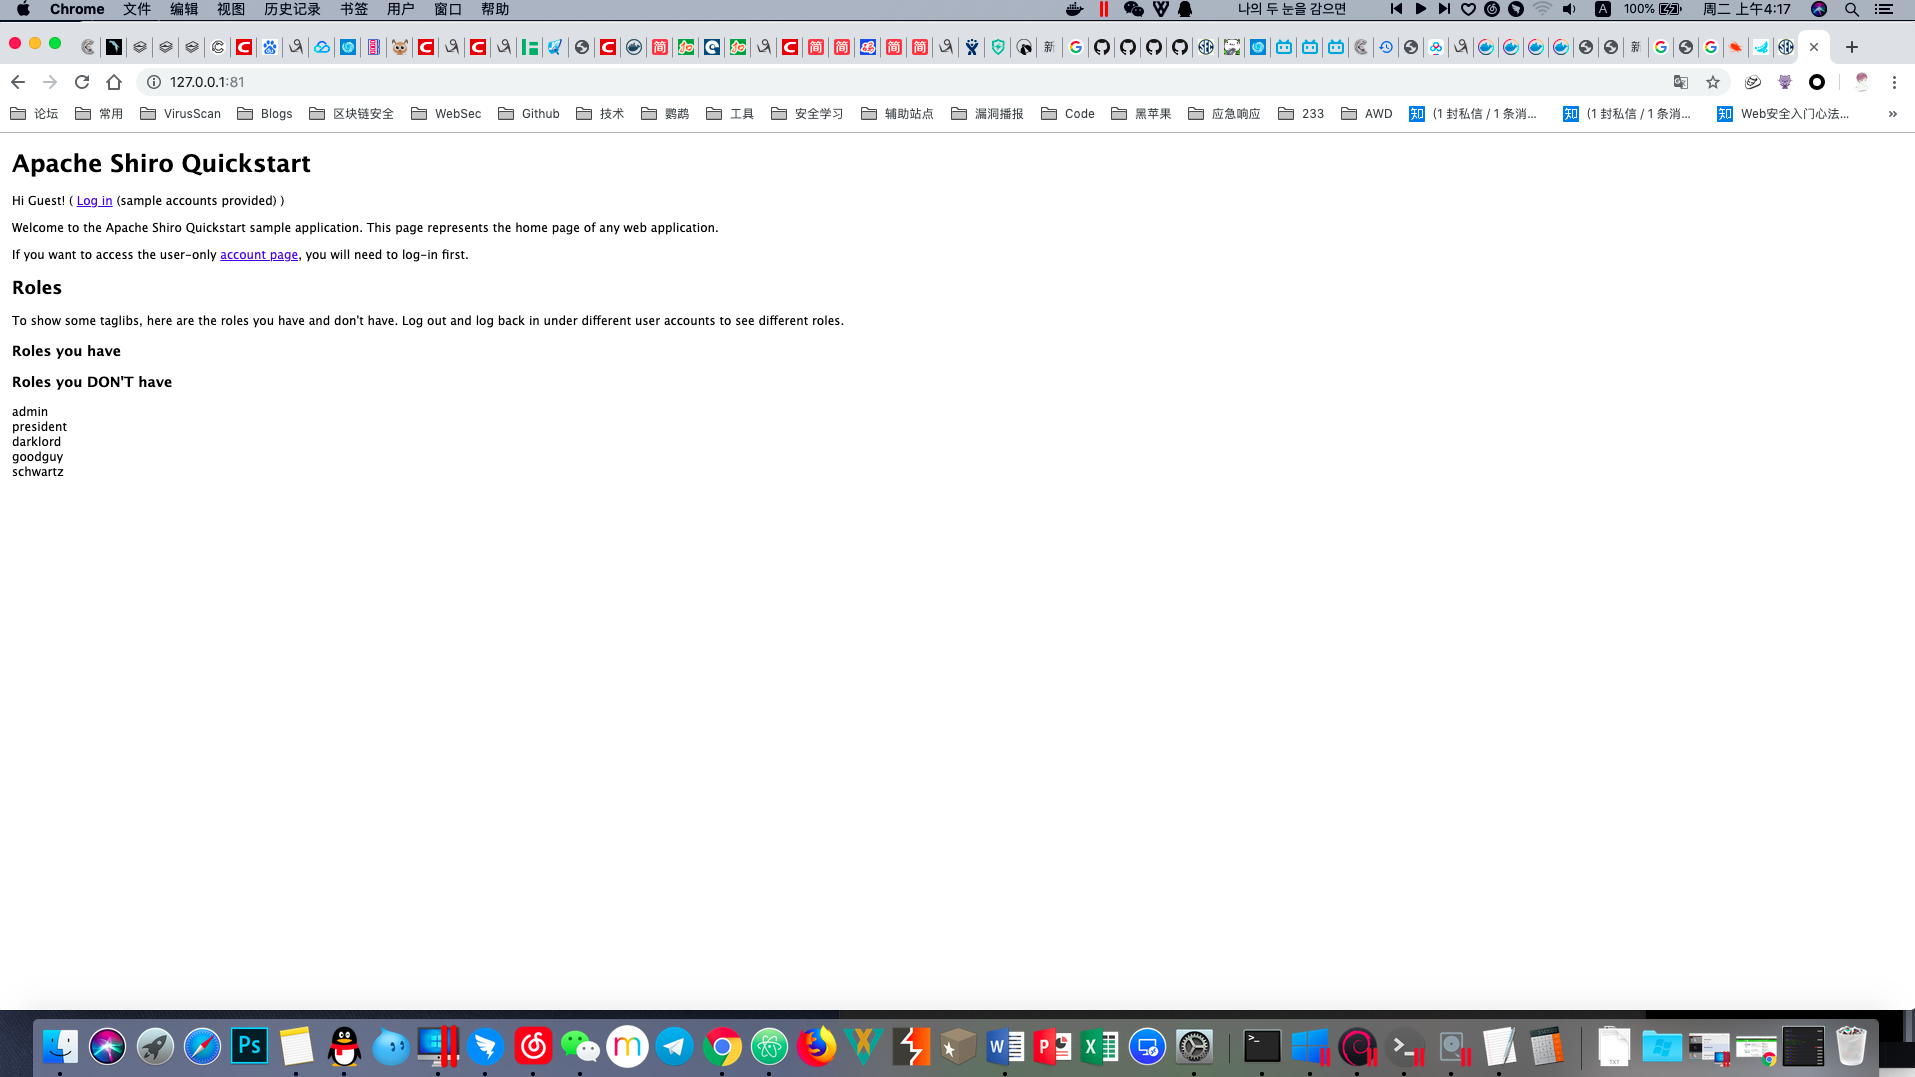The image size is (1915, 1077).
Task: Open the 漏洞播报 bookmarks folder
Action: click(987, 114)
